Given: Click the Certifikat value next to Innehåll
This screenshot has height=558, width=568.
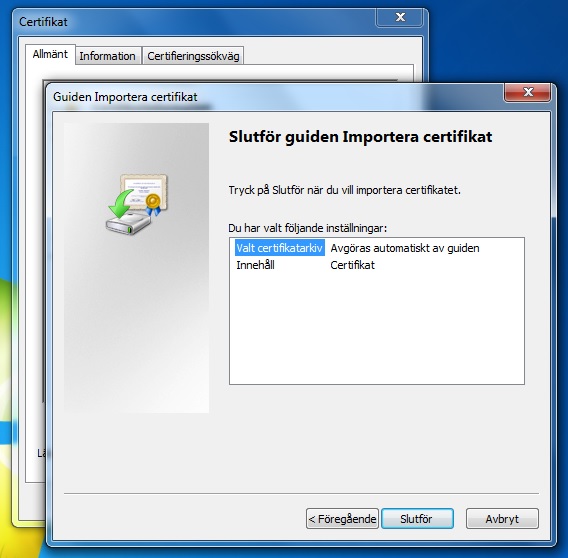Looking at the screenshot, I should (352, 265).
